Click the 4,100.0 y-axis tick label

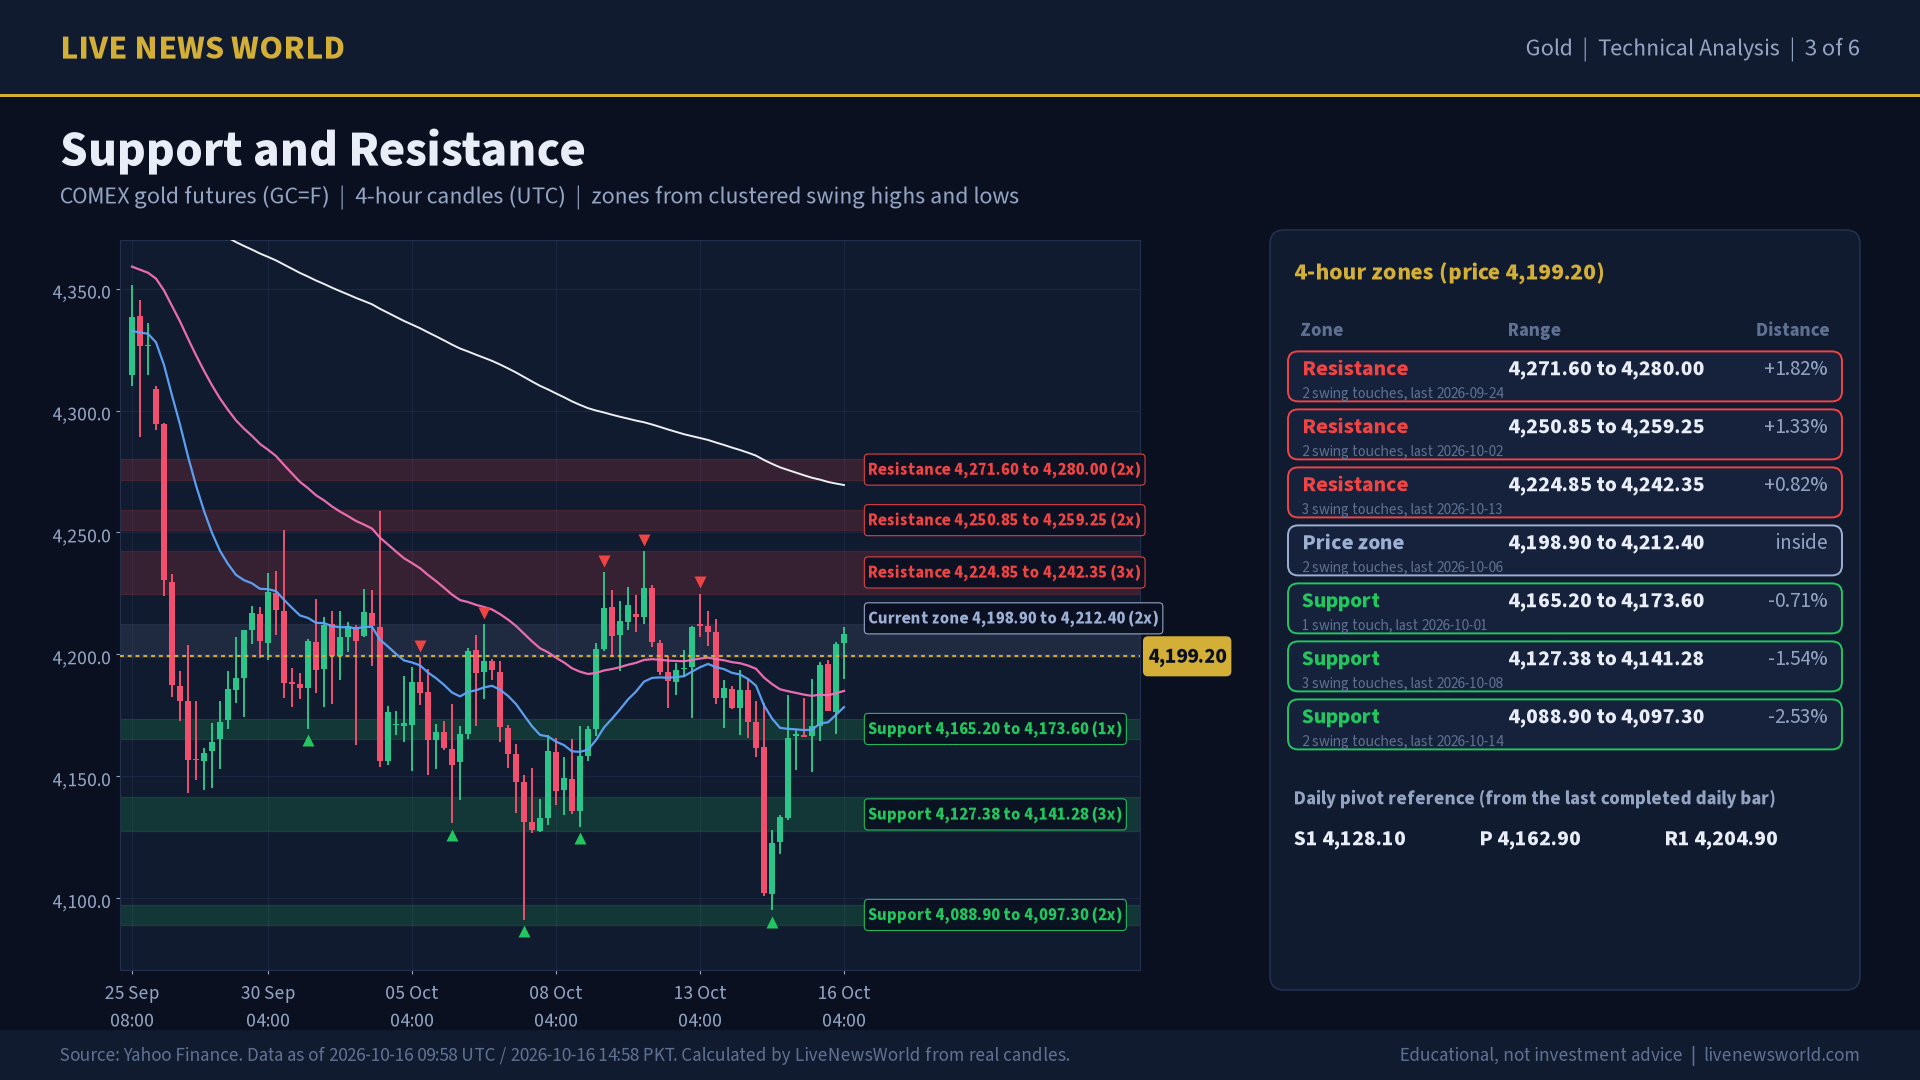coord(82,901)
